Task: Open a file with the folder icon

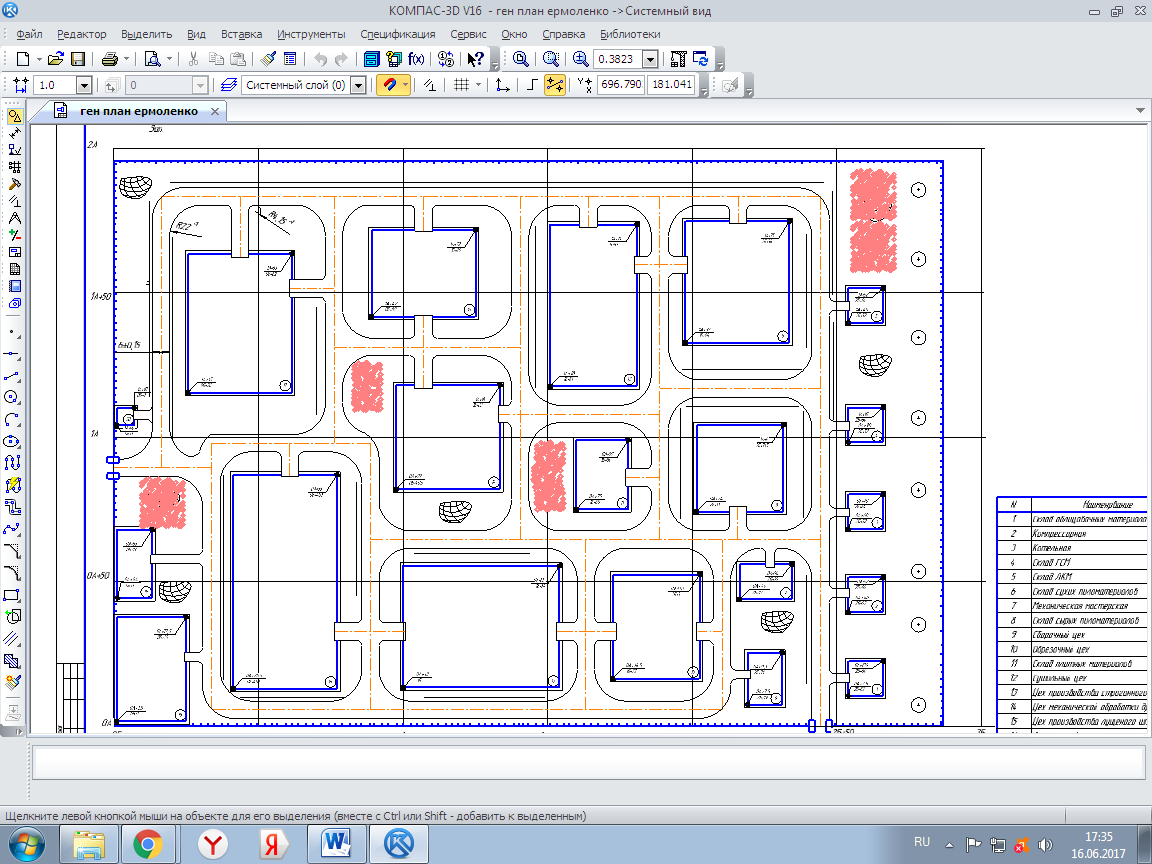Action: [56, 59]
